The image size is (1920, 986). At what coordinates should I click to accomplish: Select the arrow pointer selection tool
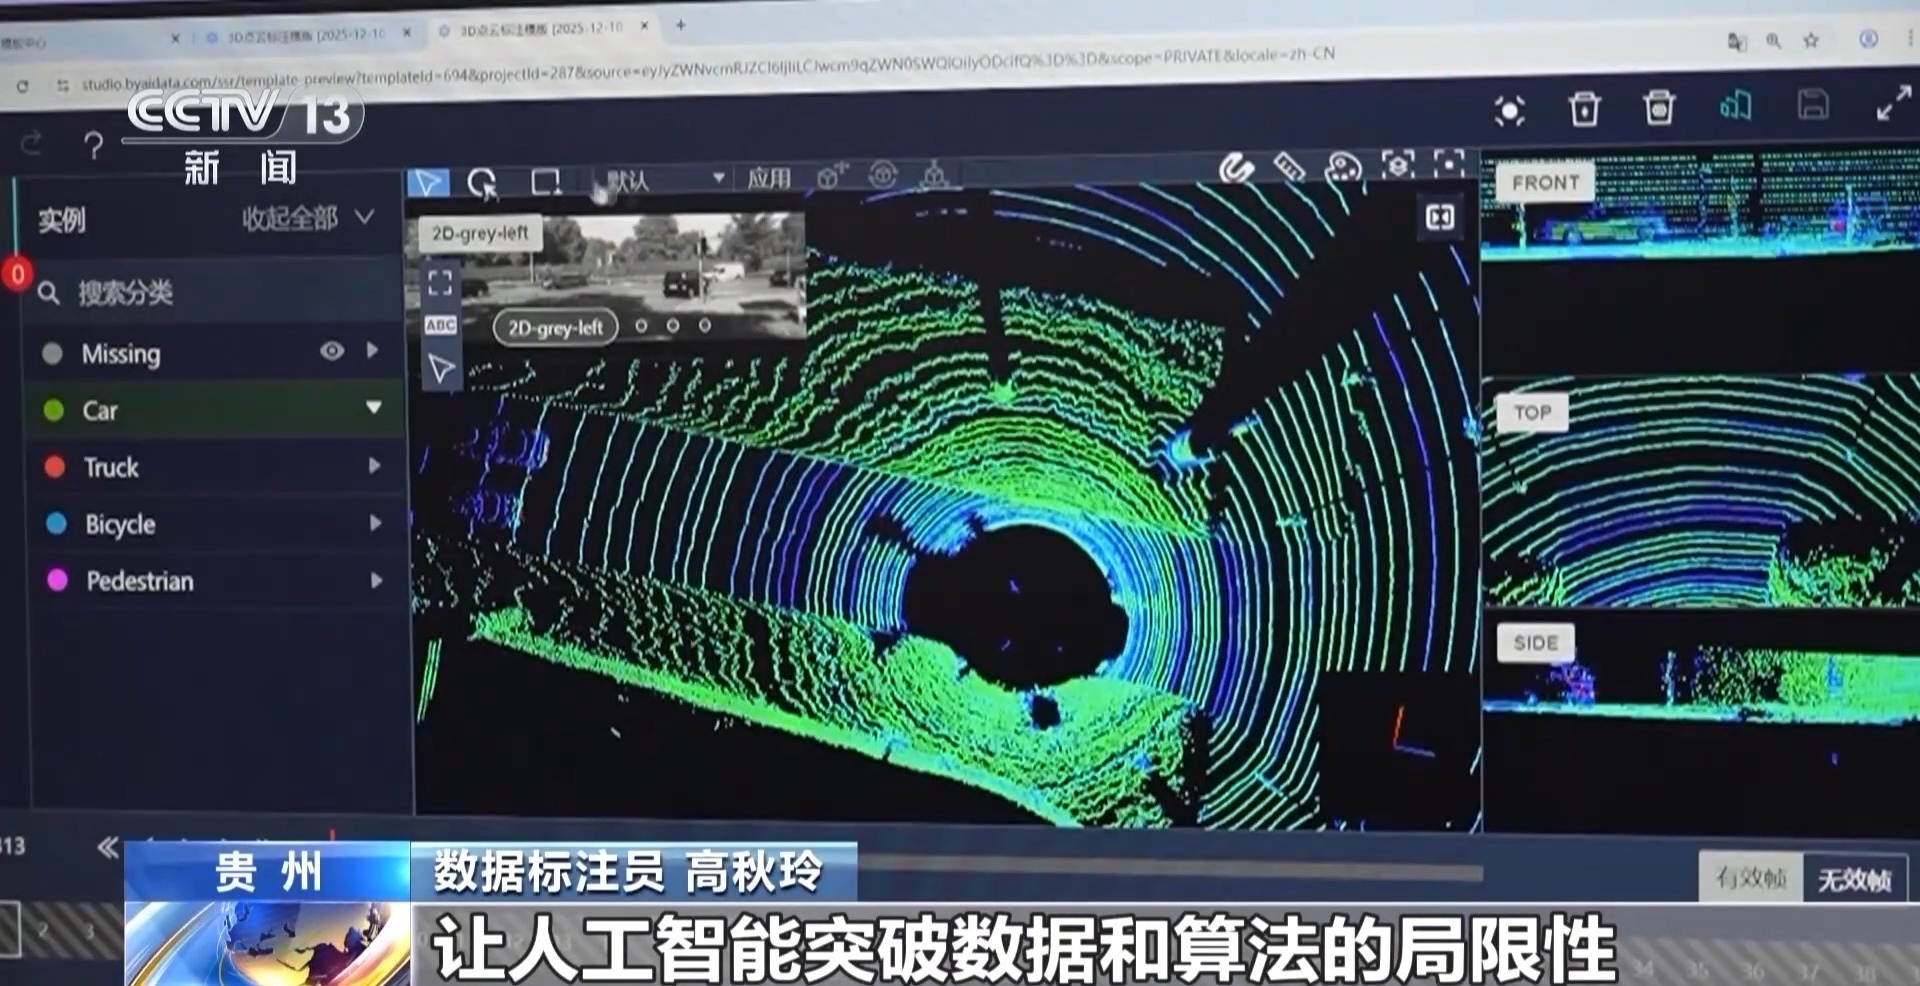click(x=428, y=183)
